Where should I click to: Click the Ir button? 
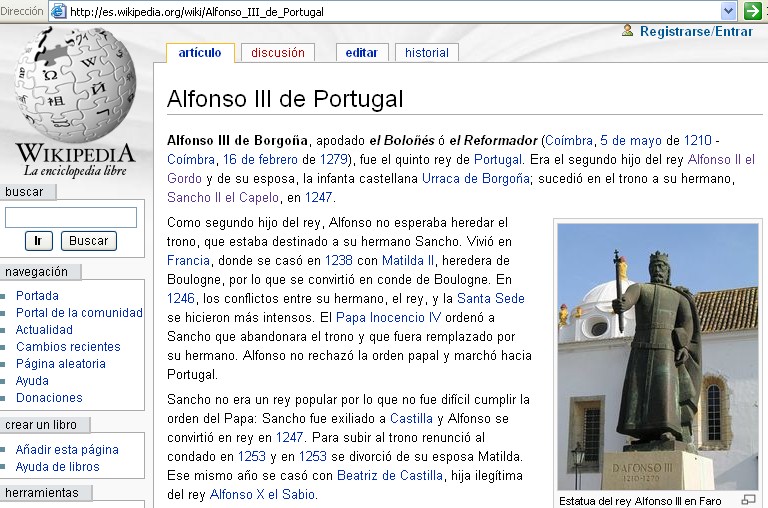[38, 241]
